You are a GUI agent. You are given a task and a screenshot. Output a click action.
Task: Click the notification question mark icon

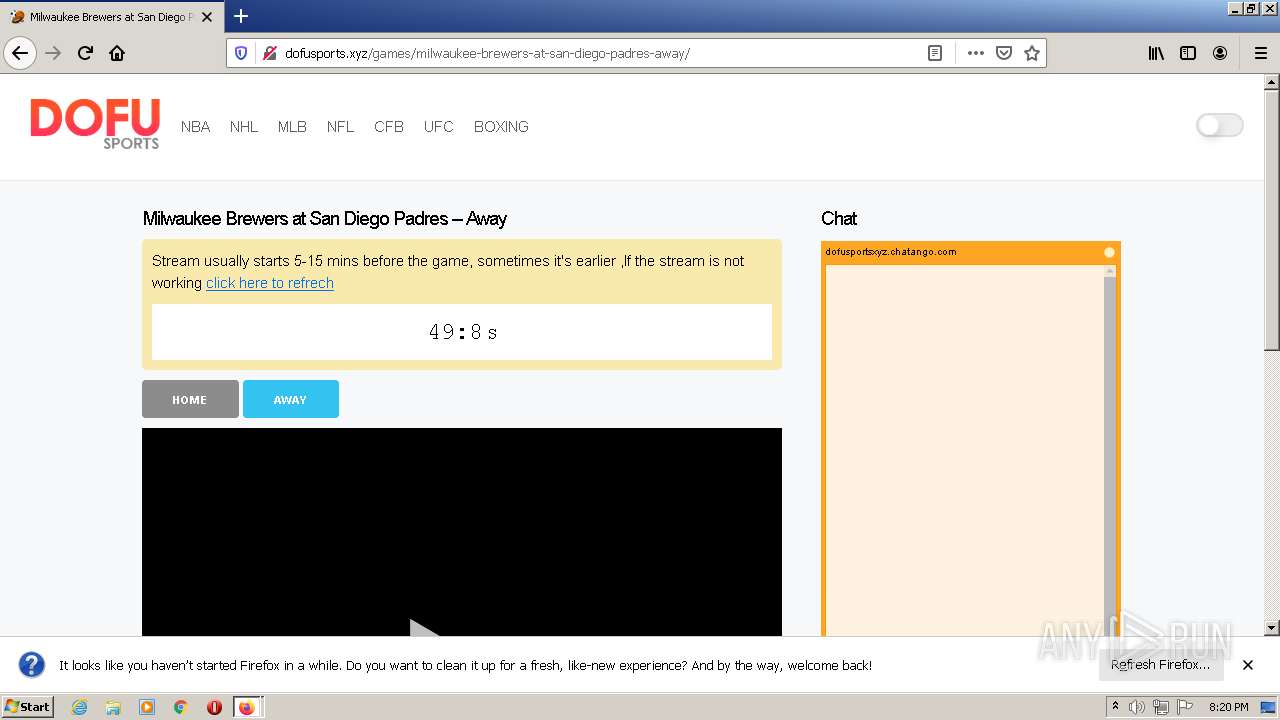tap(32, 665)
